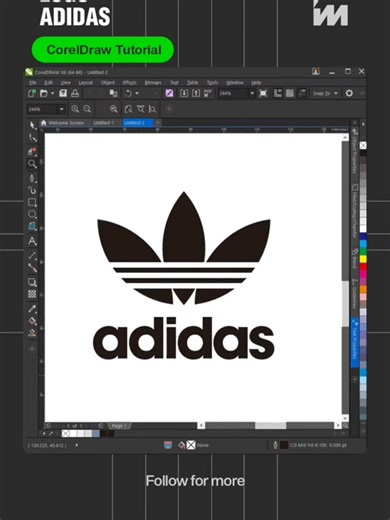
Task: Select the Drop Shadow effects tool
Action: [32, 282]
